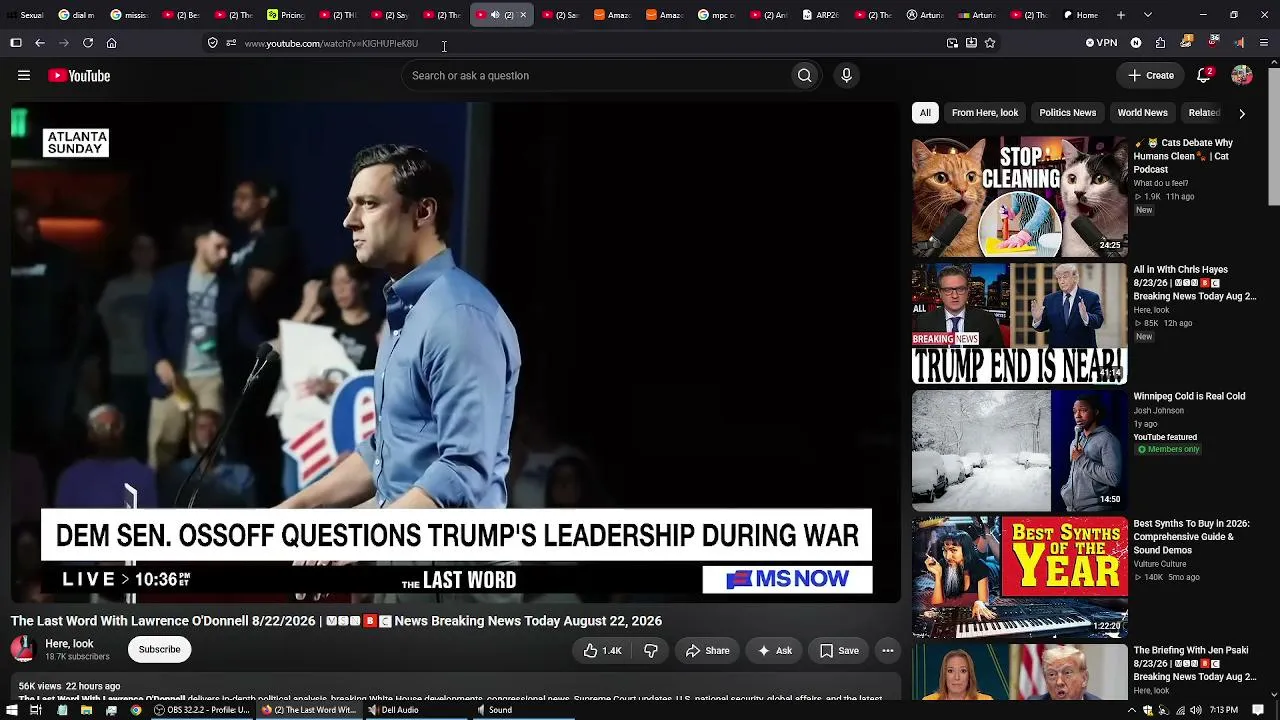
Task: Expand the tab search dropdown
Action: tap(1148, 15)
